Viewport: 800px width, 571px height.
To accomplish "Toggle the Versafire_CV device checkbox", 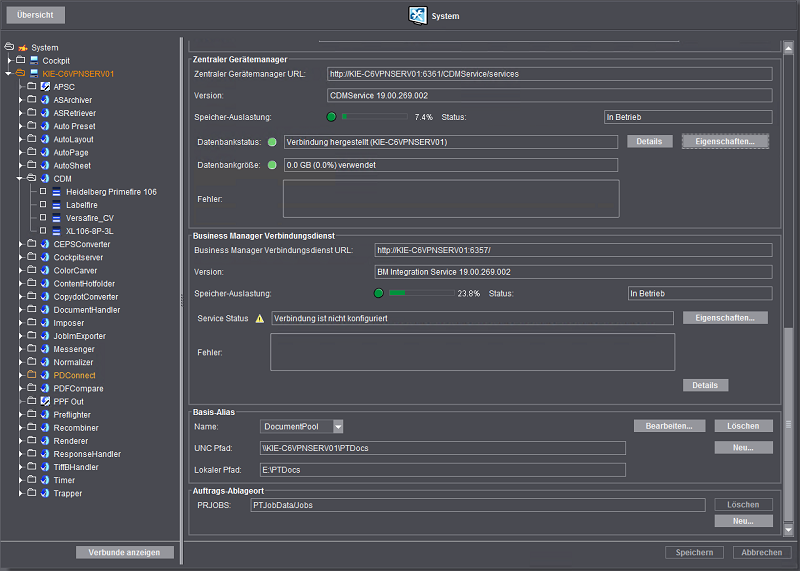I will click(43, 218).
